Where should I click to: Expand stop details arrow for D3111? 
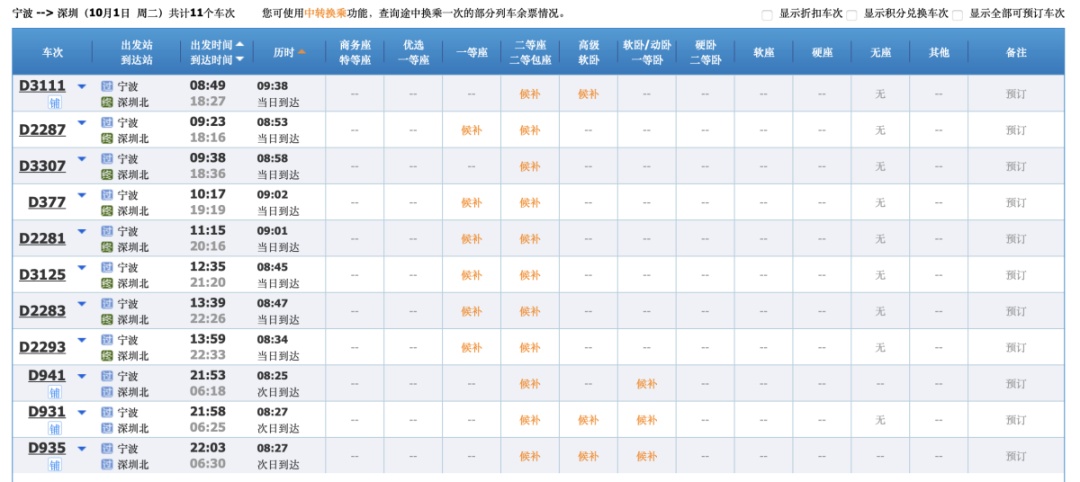pos(82,87)
